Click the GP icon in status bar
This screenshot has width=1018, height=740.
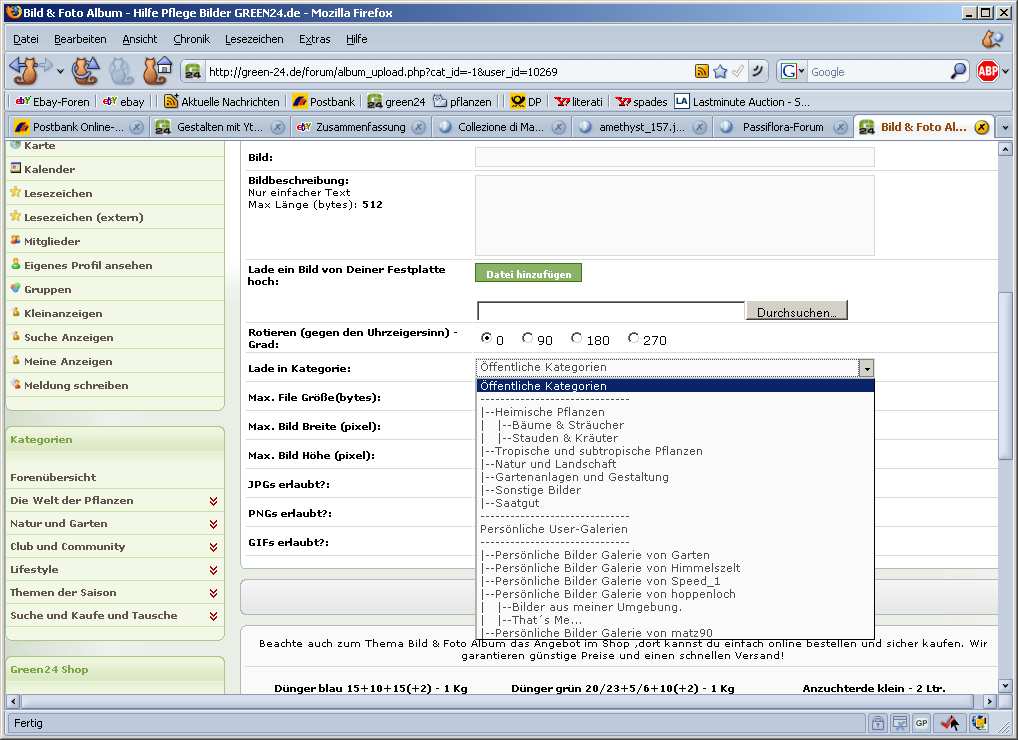[x=922, y=722]
